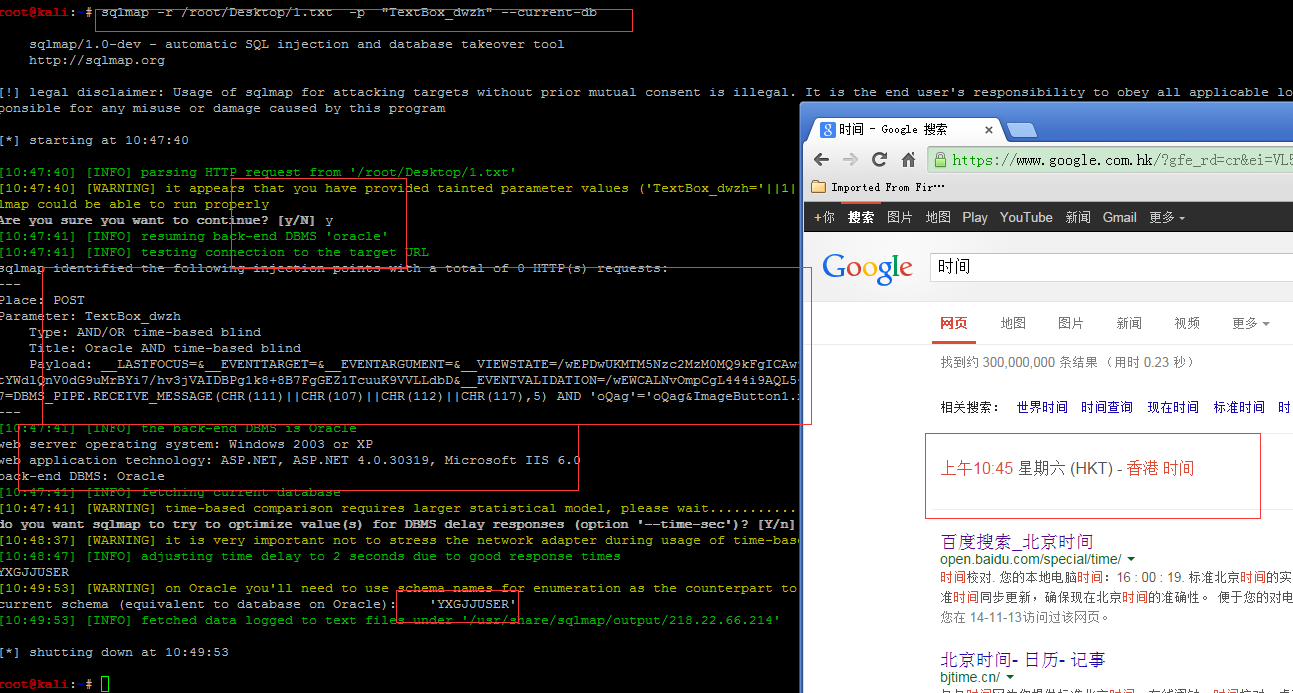This screenshot has height=693, width=1293.
Task: Expand 更多 dropdown under search box
Action: point(1251,323)
